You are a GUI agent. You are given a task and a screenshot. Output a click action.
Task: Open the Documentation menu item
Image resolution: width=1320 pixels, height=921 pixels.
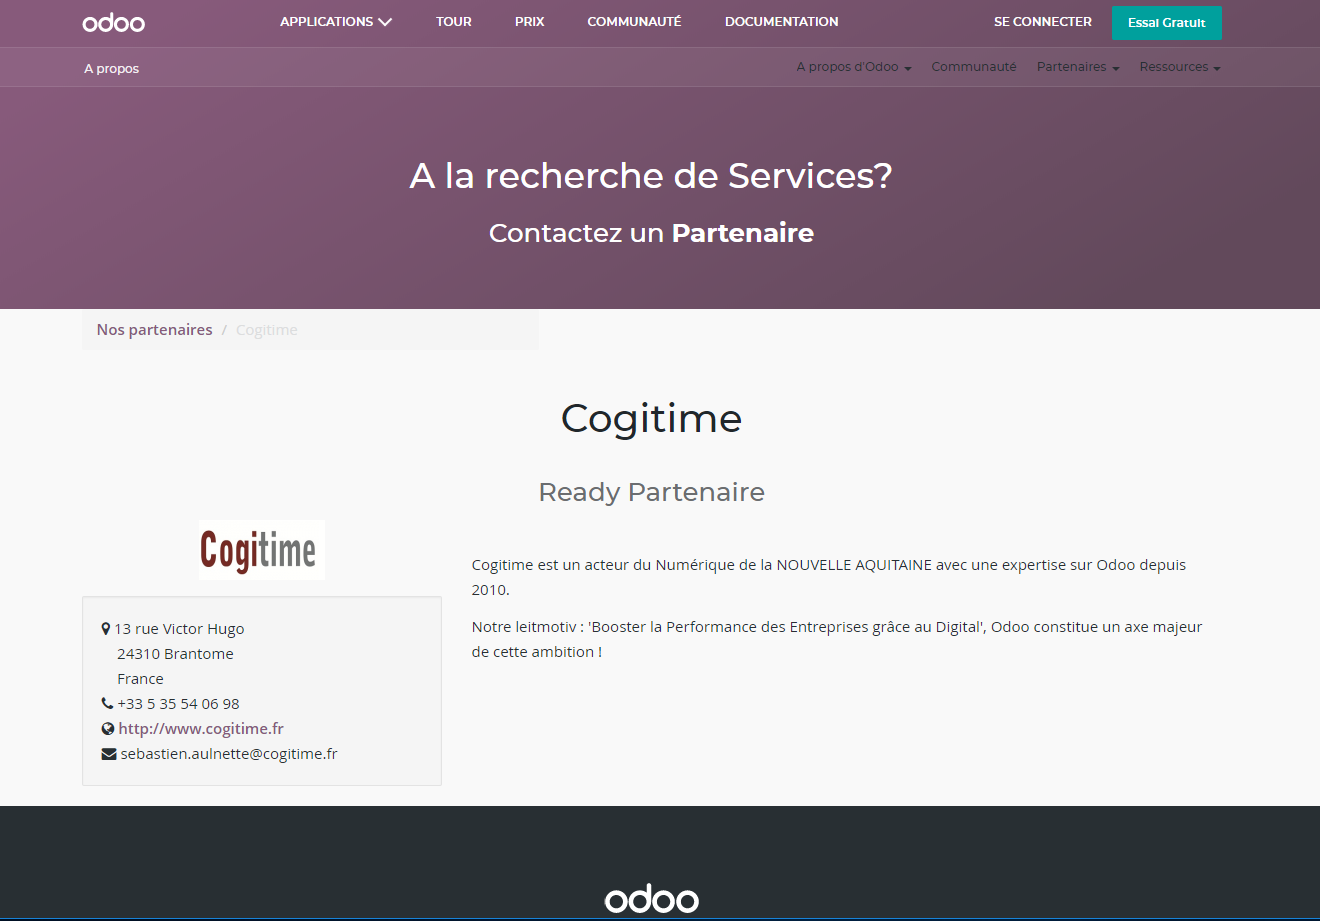(x=782, y=22)
